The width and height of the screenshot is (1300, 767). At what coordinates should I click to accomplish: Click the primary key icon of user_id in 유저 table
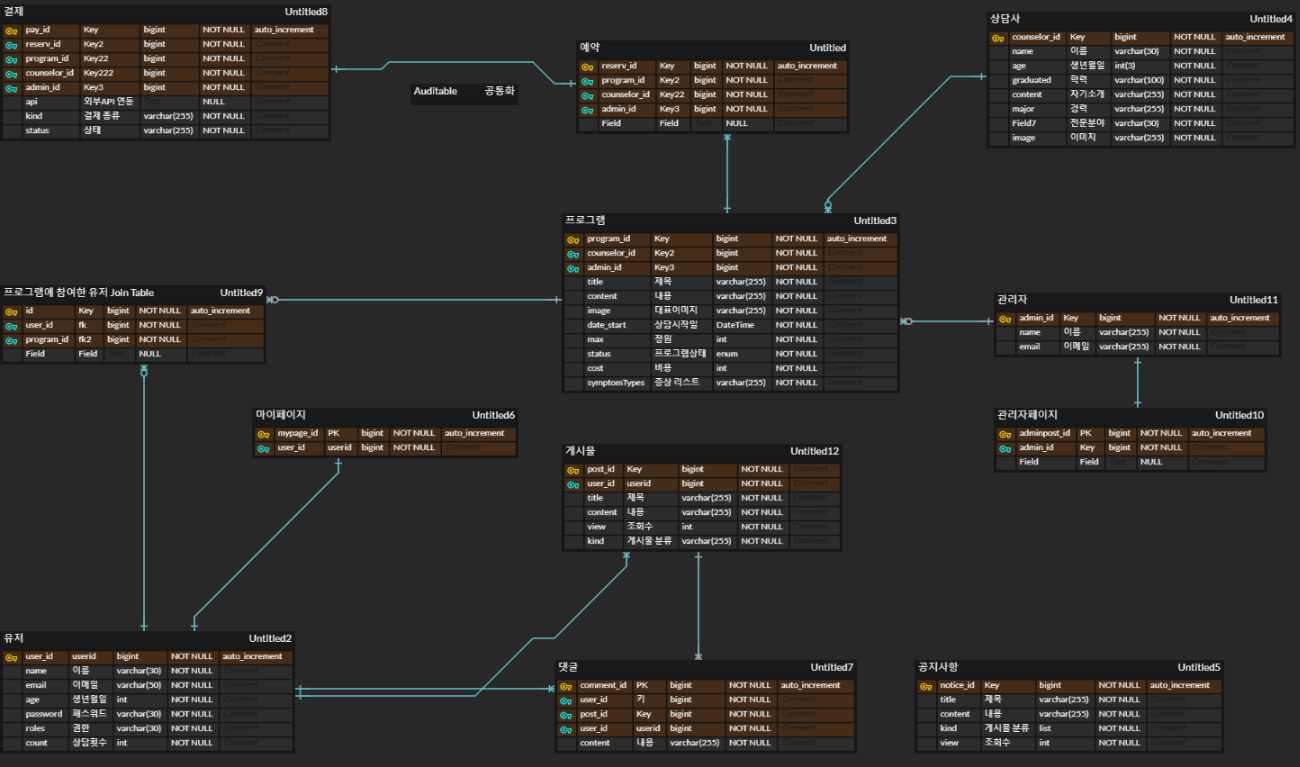pyautogui.click(x=11, y=657)
